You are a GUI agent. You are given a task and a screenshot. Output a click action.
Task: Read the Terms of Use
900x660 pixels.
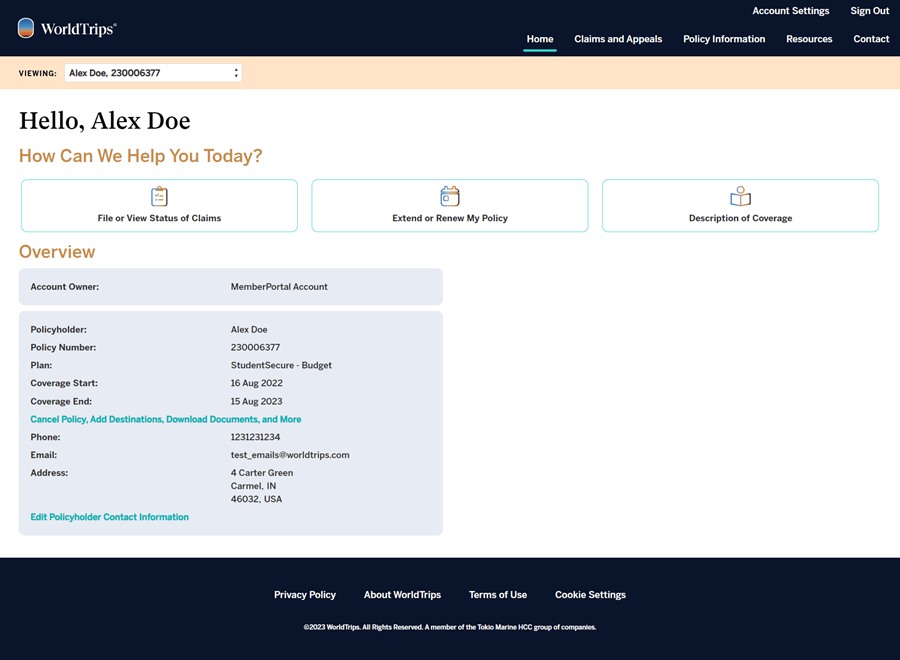click(498, 594)
